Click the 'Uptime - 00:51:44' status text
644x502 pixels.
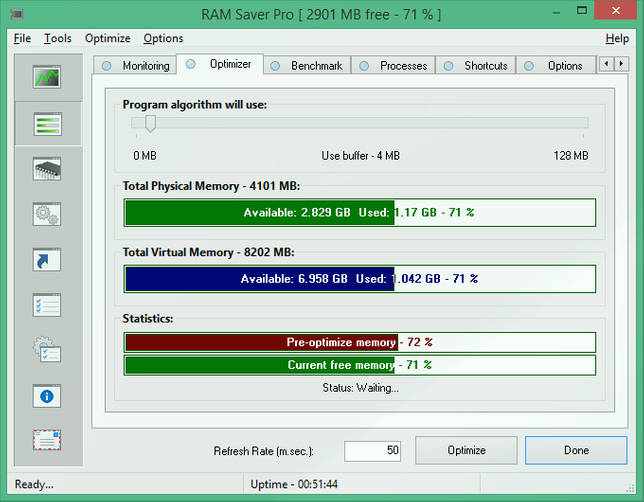pos(294,484)
